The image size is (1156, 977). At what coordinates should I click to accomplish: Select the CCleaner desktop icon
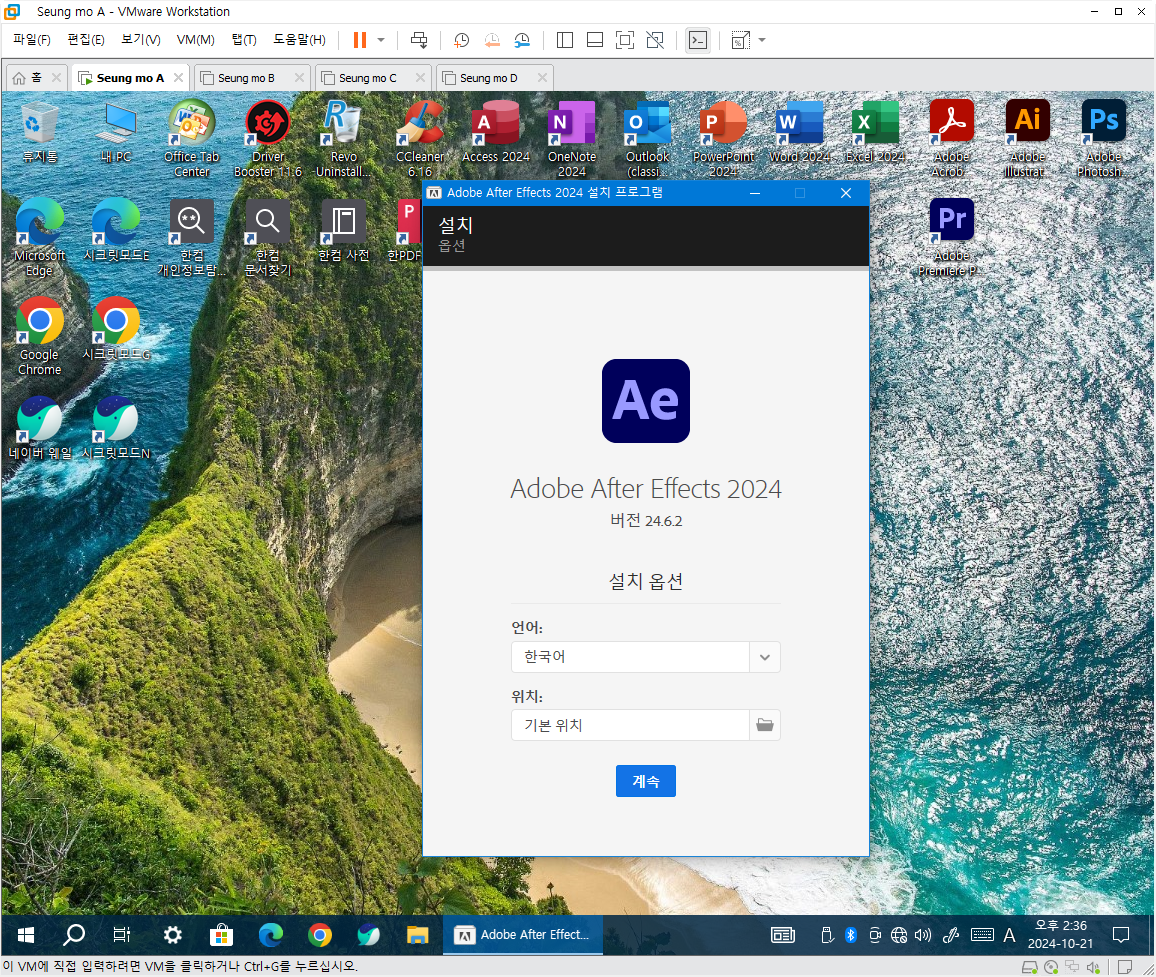tap(420, 139)
